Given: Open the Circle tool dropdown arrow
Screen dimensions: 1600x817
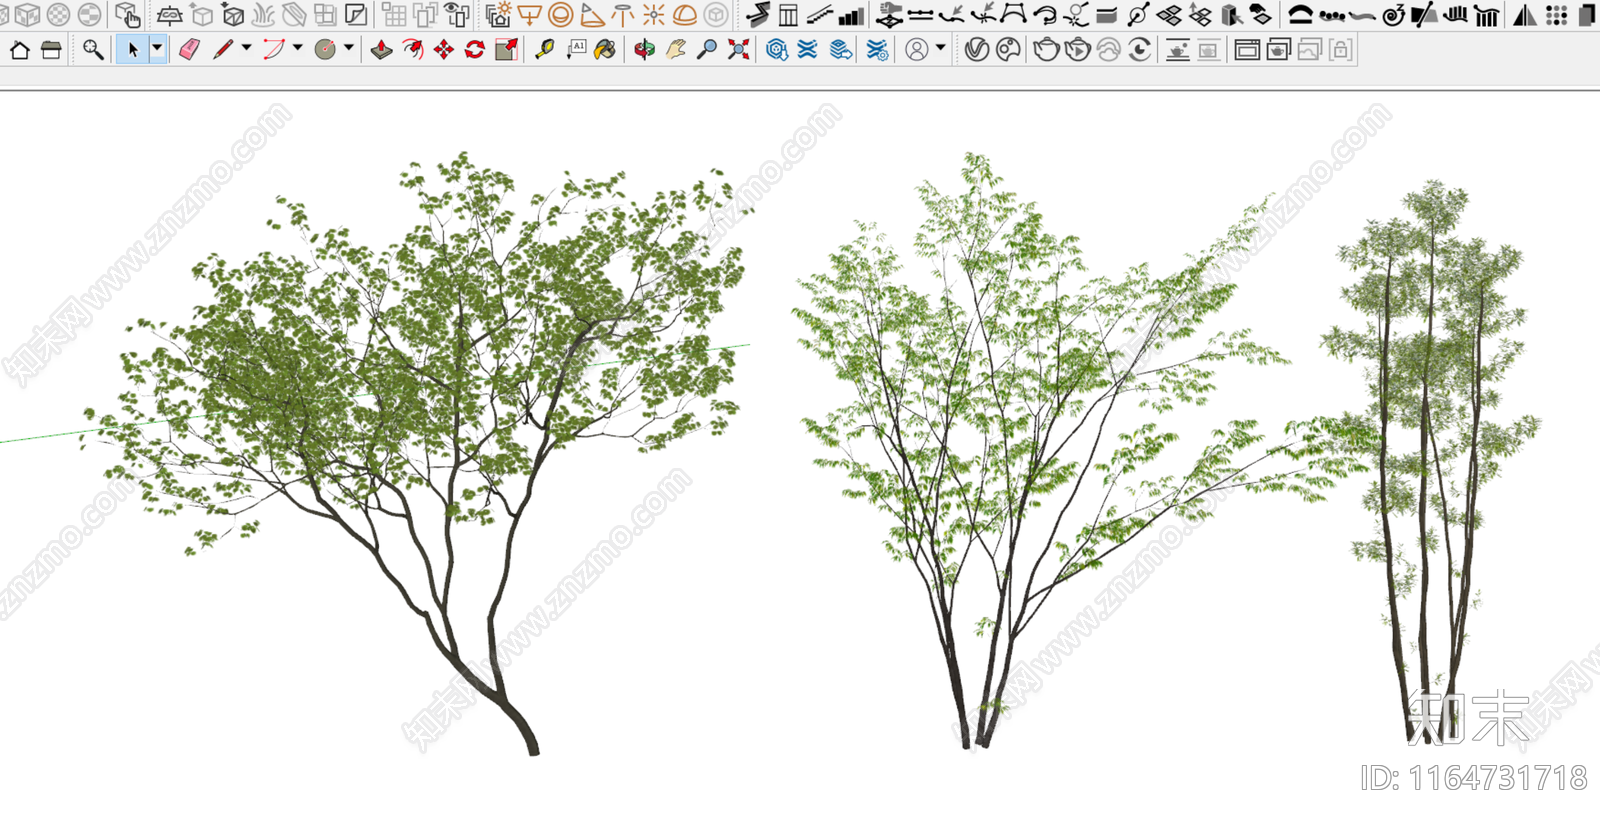Looking at the screenshot, I should [x=349, y=48].
